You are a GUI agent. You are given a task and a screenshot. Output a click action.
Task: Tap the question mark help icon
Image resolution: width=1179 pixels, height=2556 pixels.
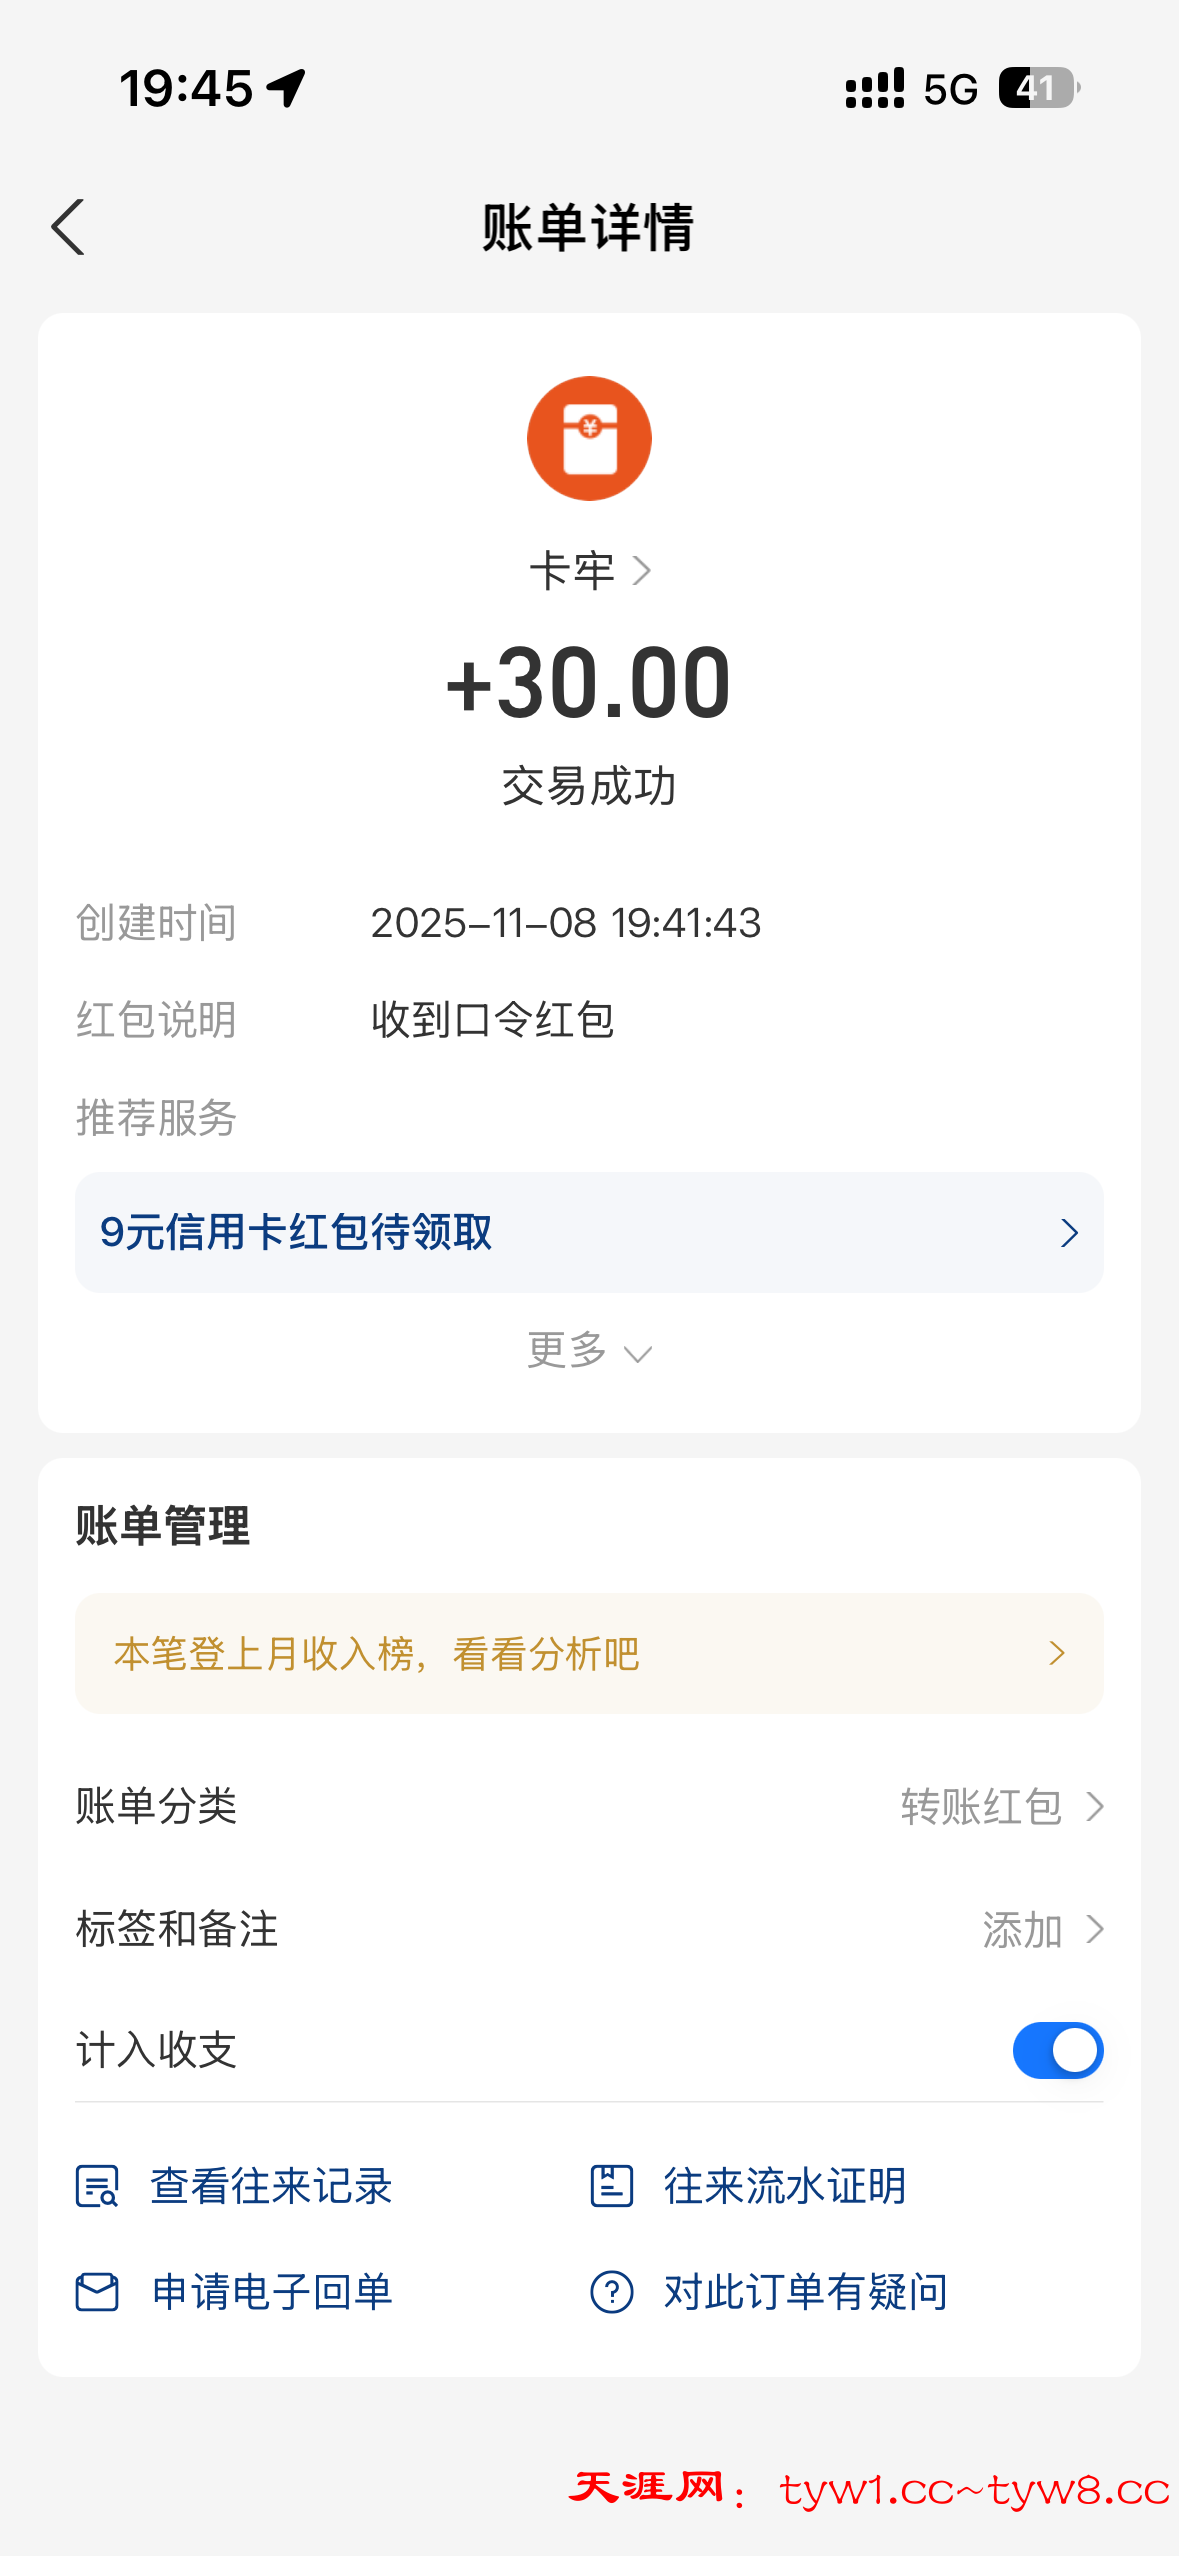611,2292
